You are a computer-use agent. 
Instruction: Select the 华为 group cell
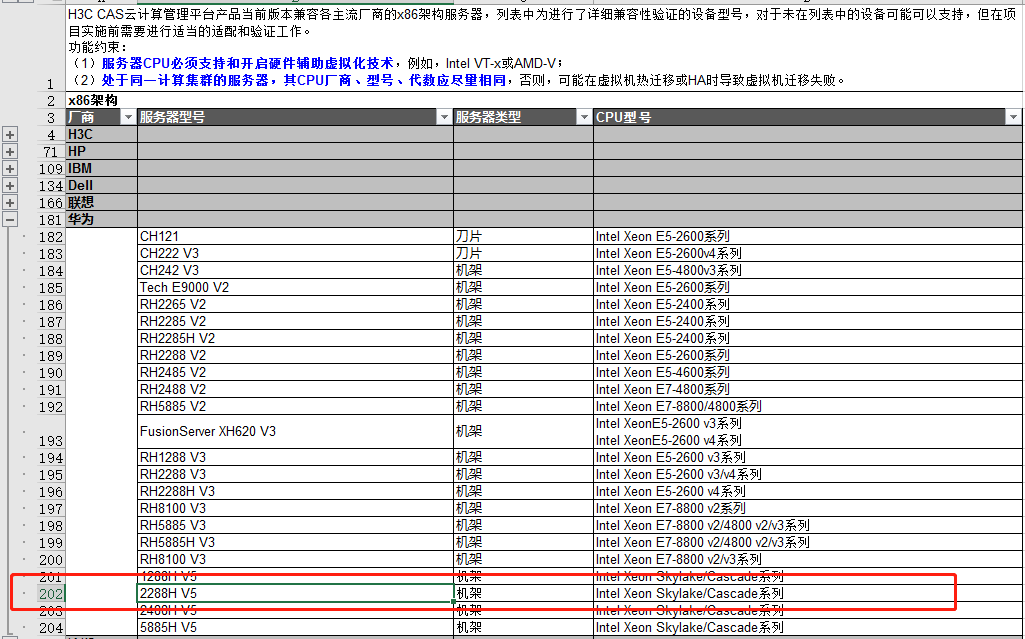pos(101,220)
